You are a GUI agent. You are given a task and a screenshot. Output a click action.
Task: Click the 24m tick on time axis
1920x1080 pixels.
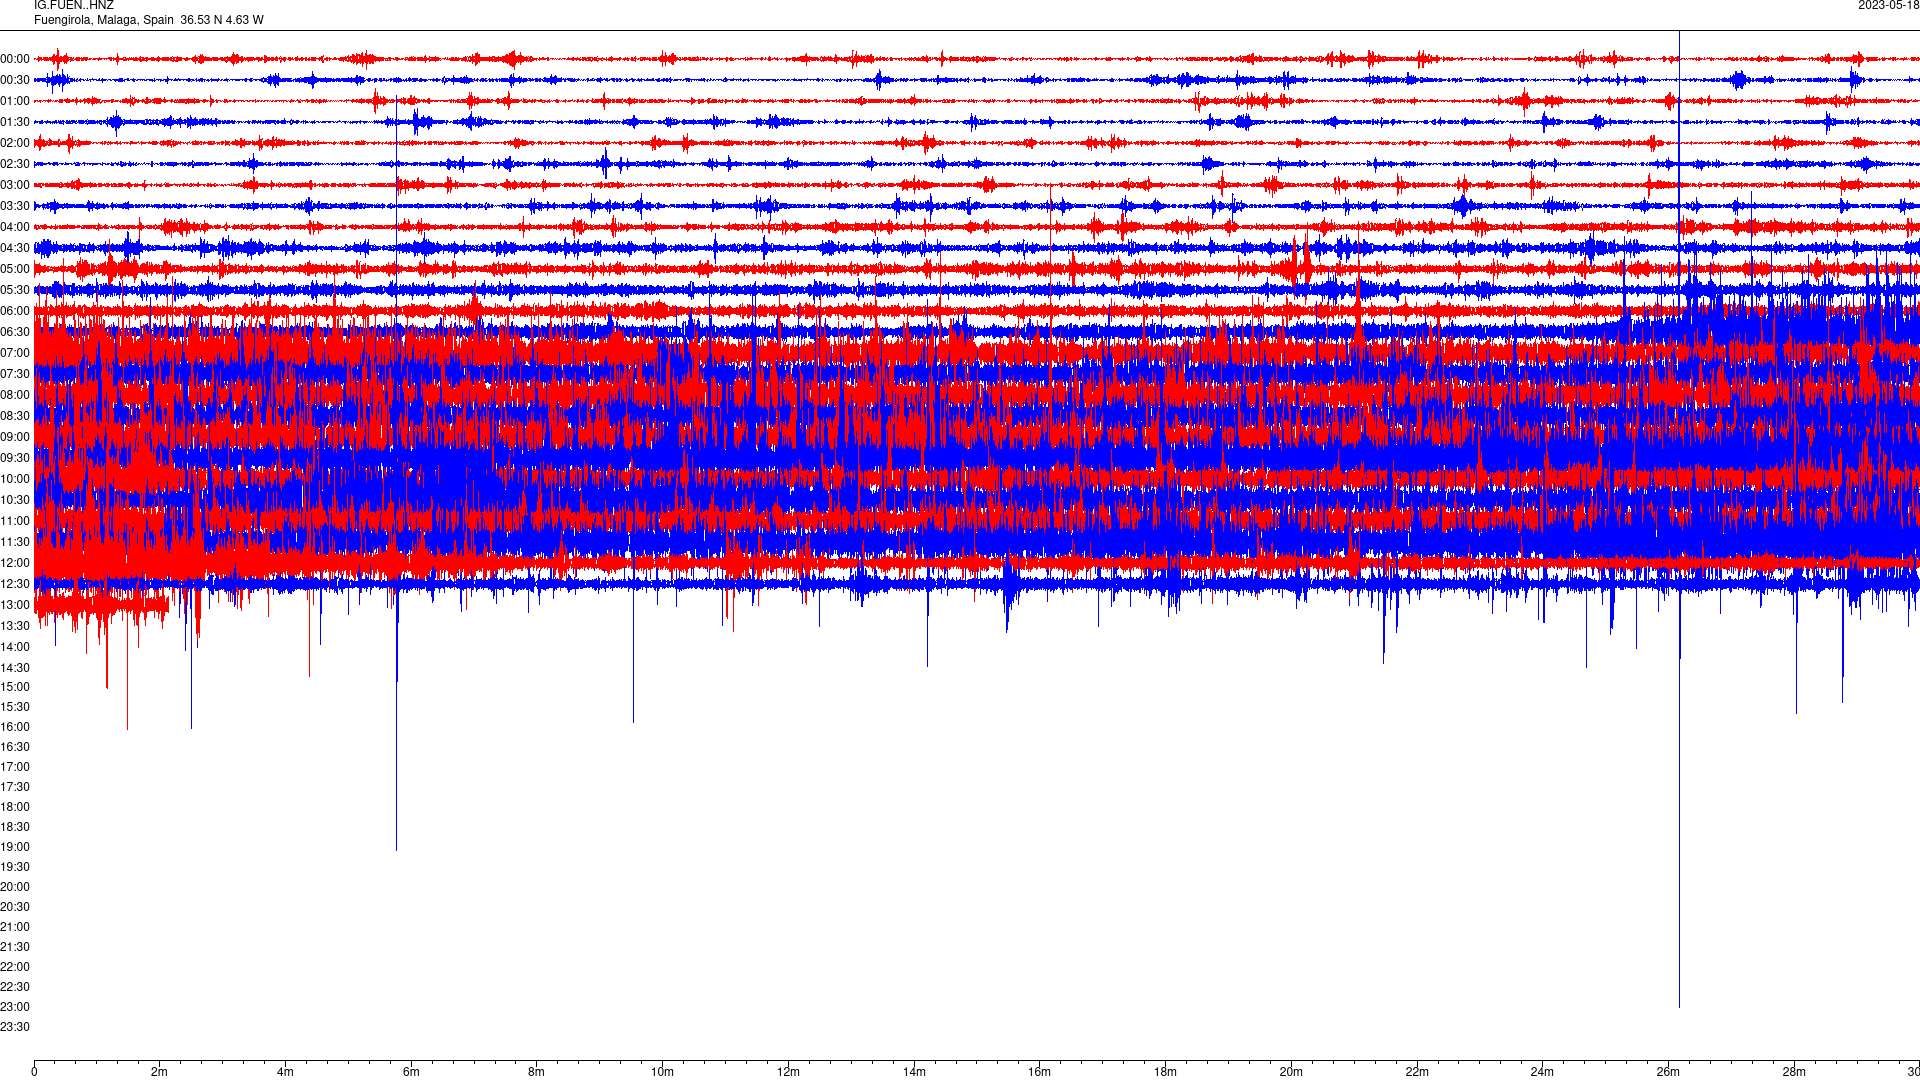point(1542,1072)
